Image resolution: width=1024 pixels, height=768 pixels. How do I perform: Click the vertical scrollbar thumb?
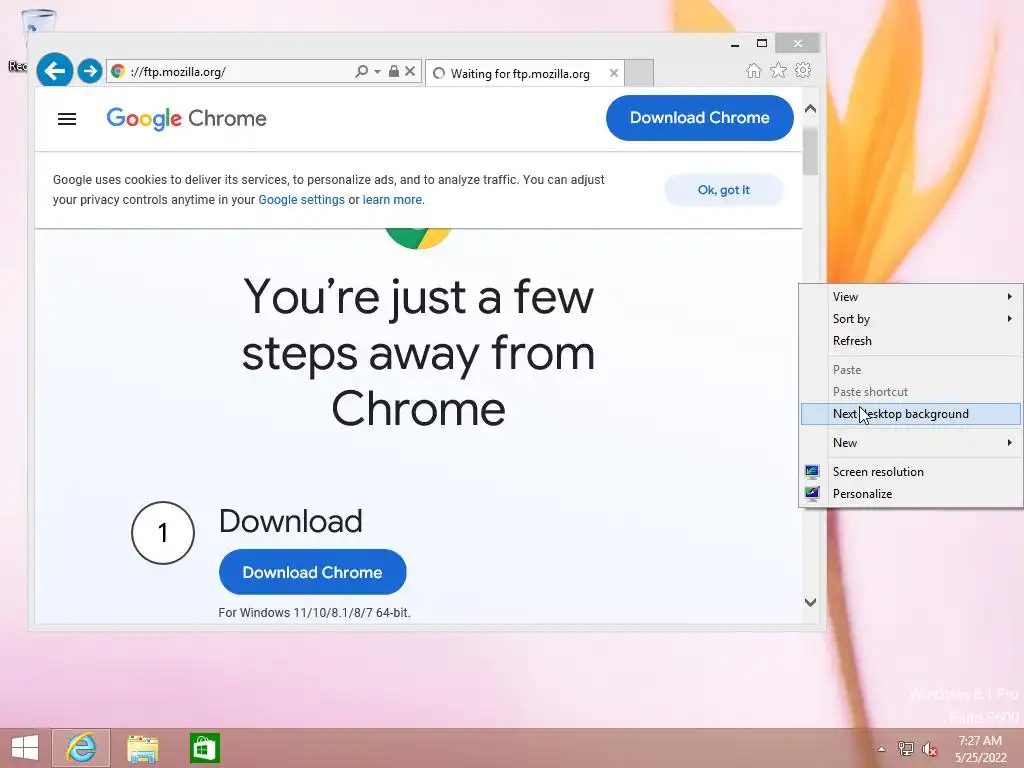pos(810,152)
